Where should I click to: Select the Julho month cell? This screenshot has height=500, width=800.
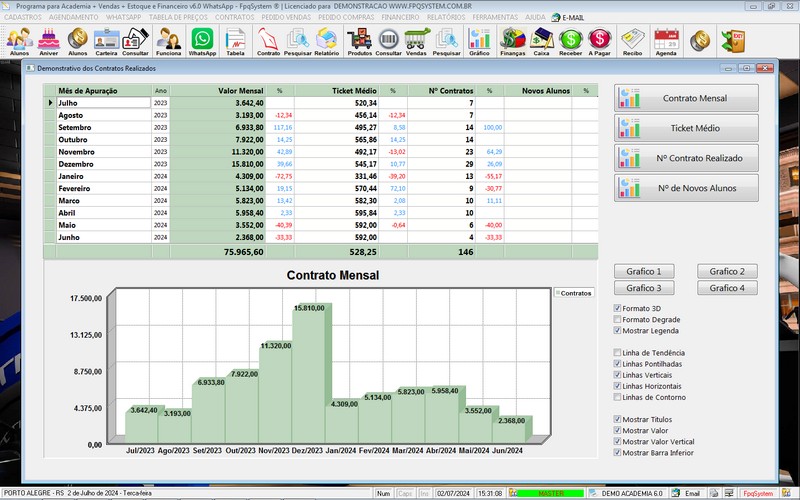[104, 103]
